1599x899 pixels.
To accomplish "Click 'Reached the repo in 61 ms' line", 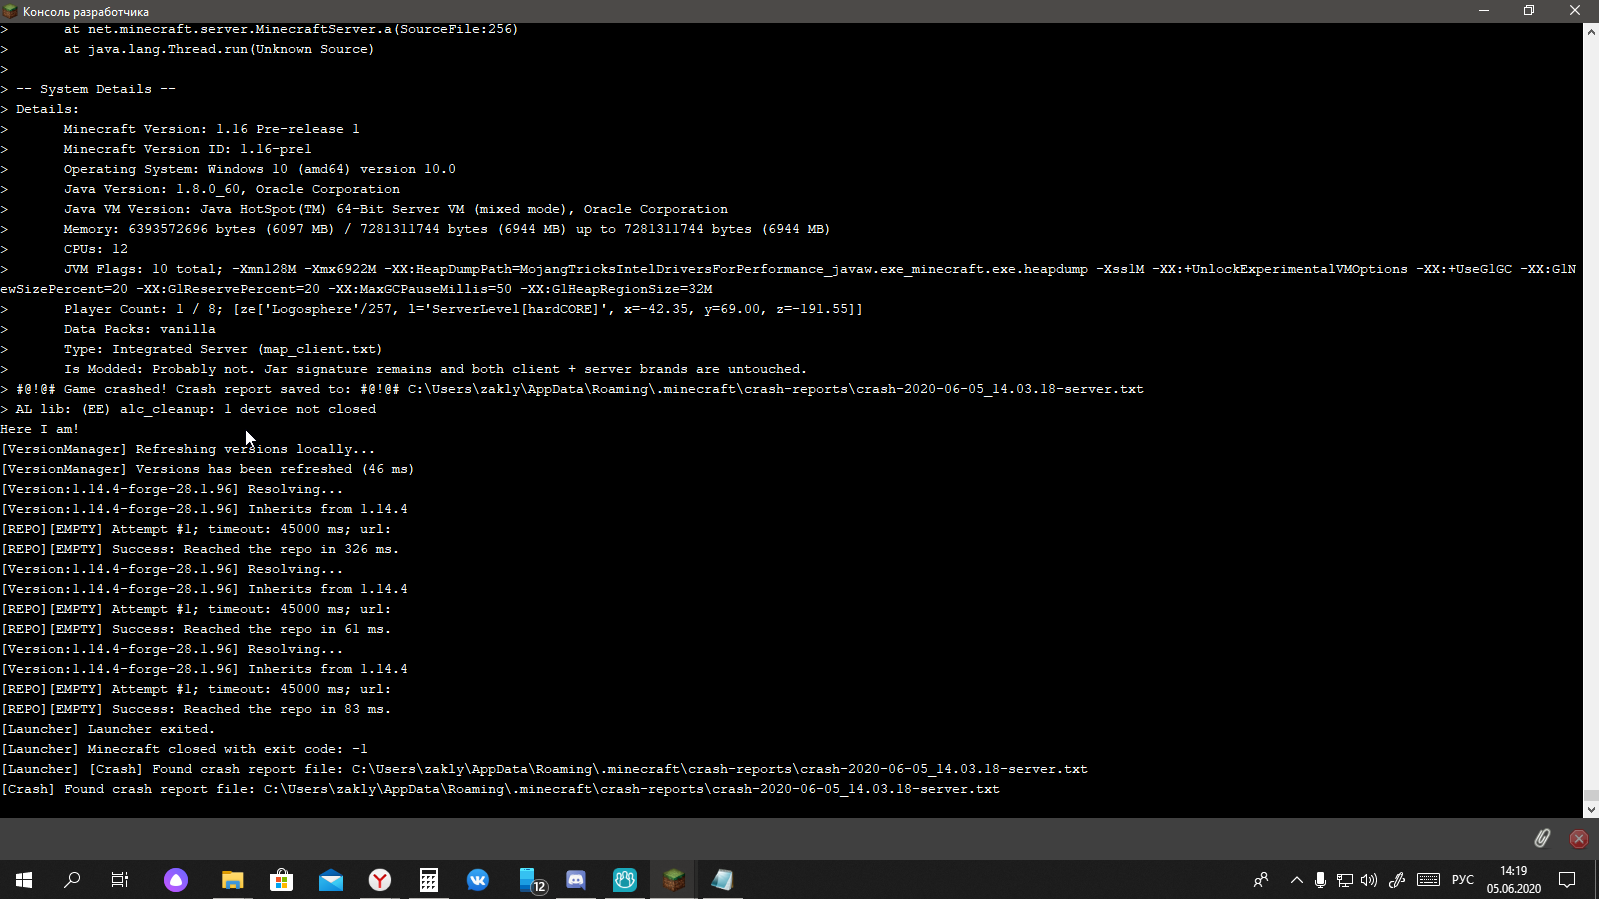I will click(196, 629).
